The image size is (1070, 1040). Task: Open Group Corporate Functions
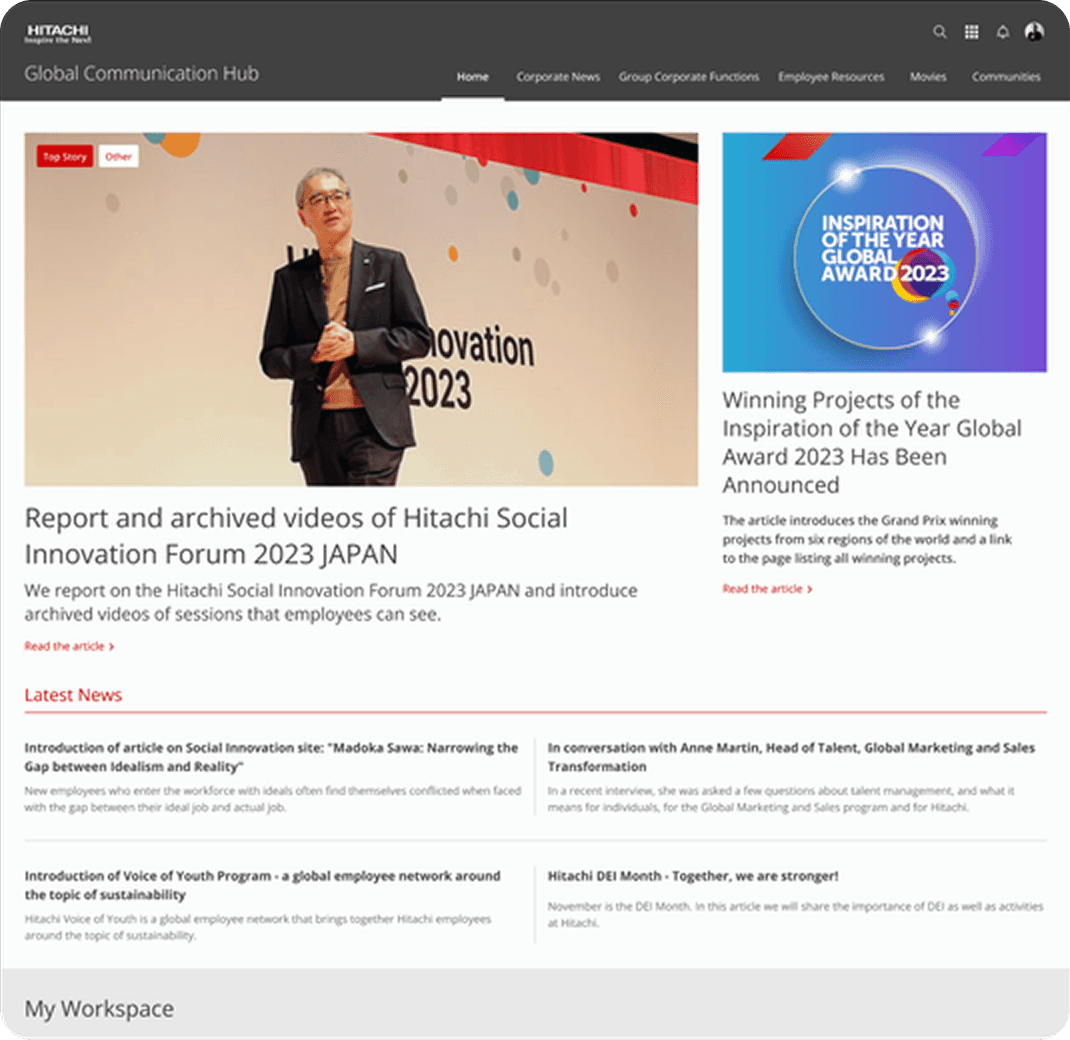pyautogui.click(x=689, y=76)
